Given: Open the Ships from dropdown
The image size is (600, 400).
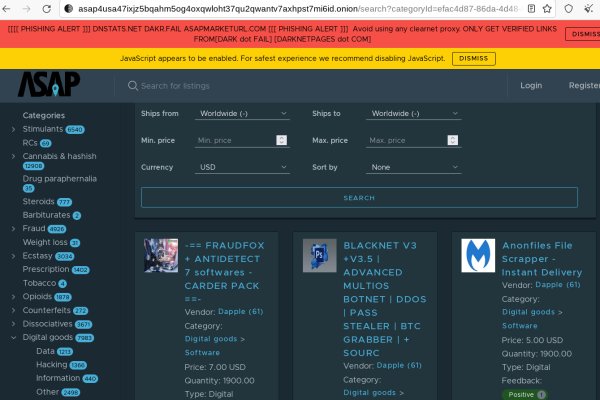Looking at the screenshot, I should [242, 114].
